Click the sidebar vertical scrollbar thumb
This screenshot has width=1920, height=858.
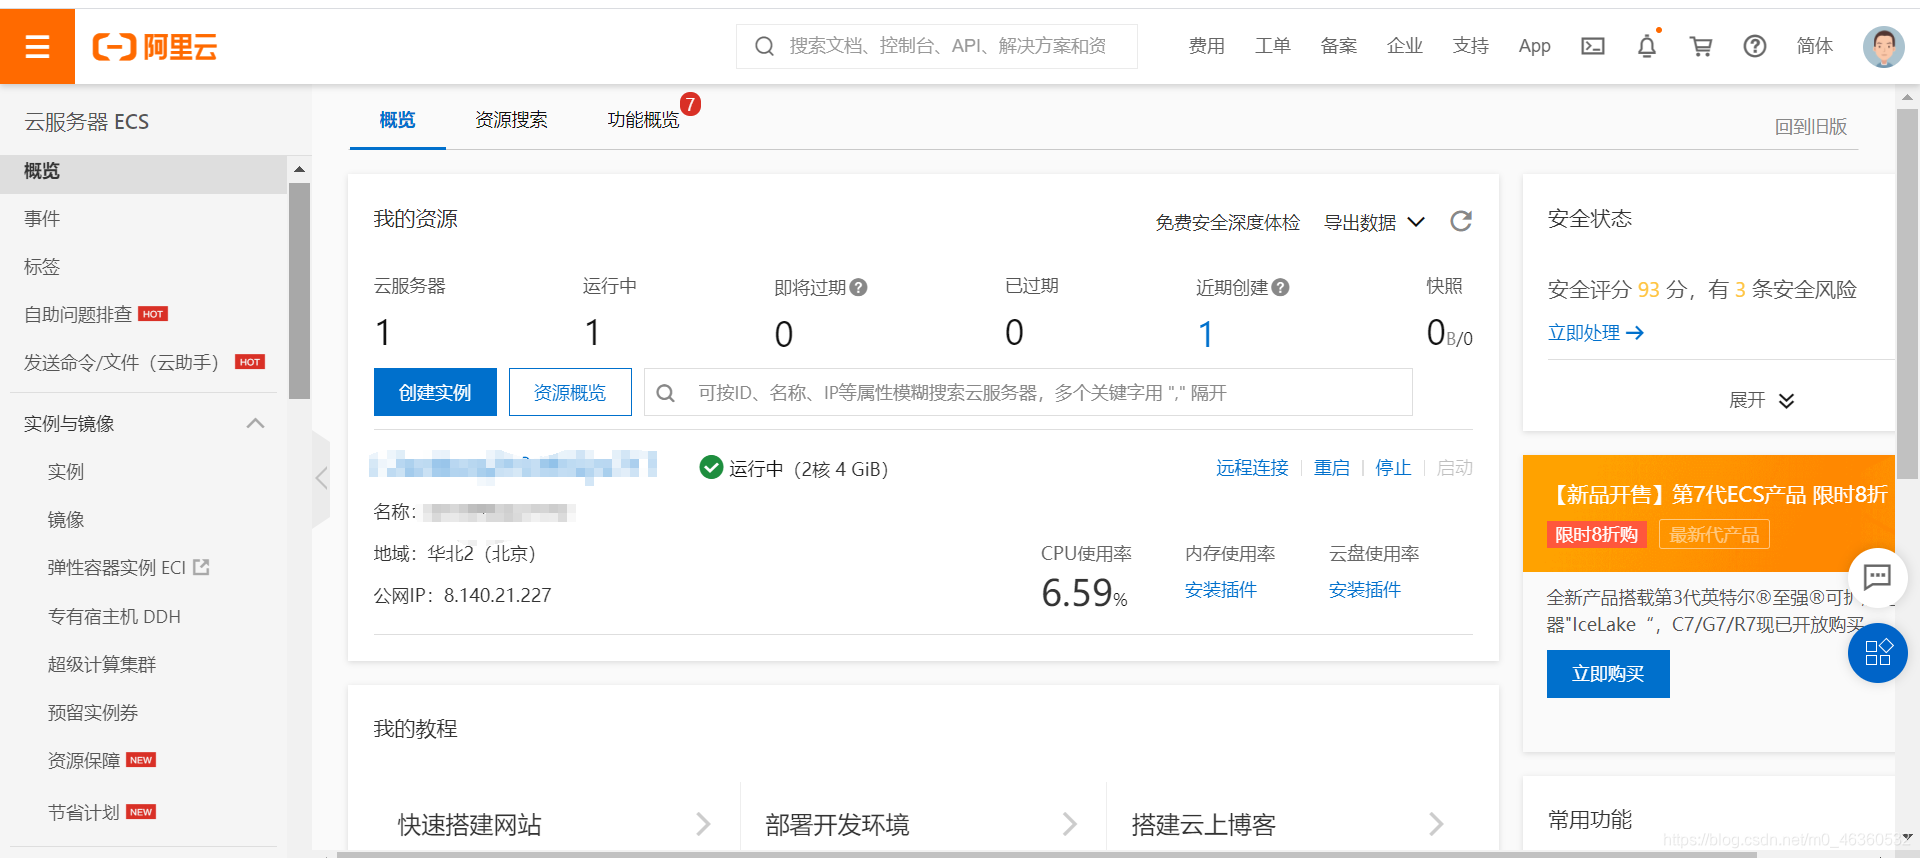point(299,290)
